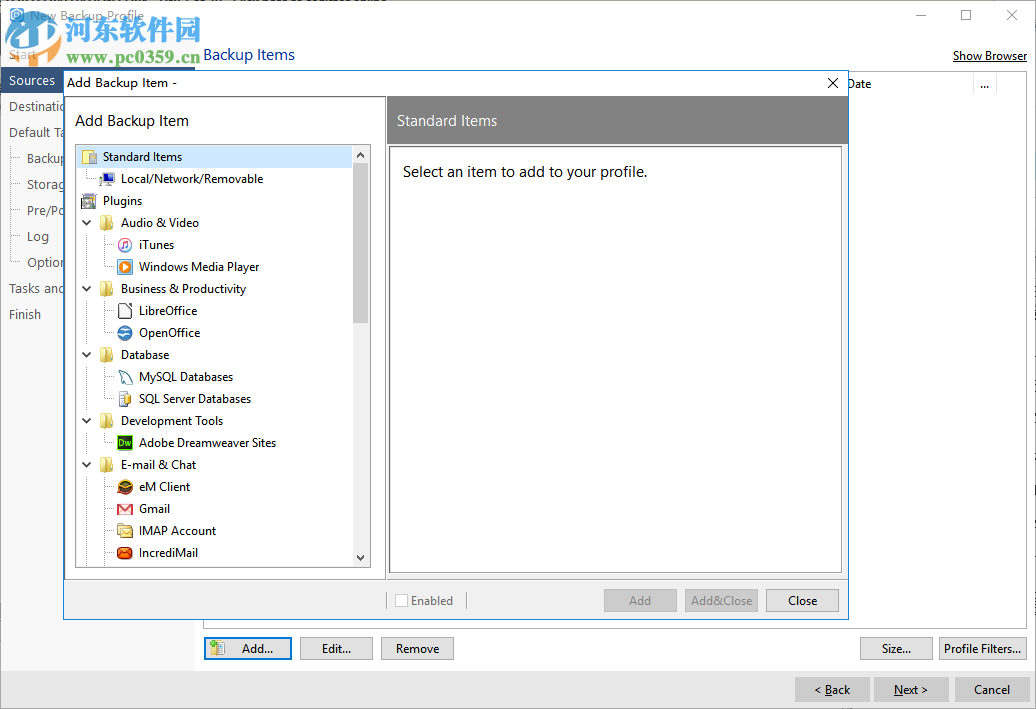Click the Business & Productivity folder icon
This screenshot has width=1036, height=709.
(x=106, y=289)
